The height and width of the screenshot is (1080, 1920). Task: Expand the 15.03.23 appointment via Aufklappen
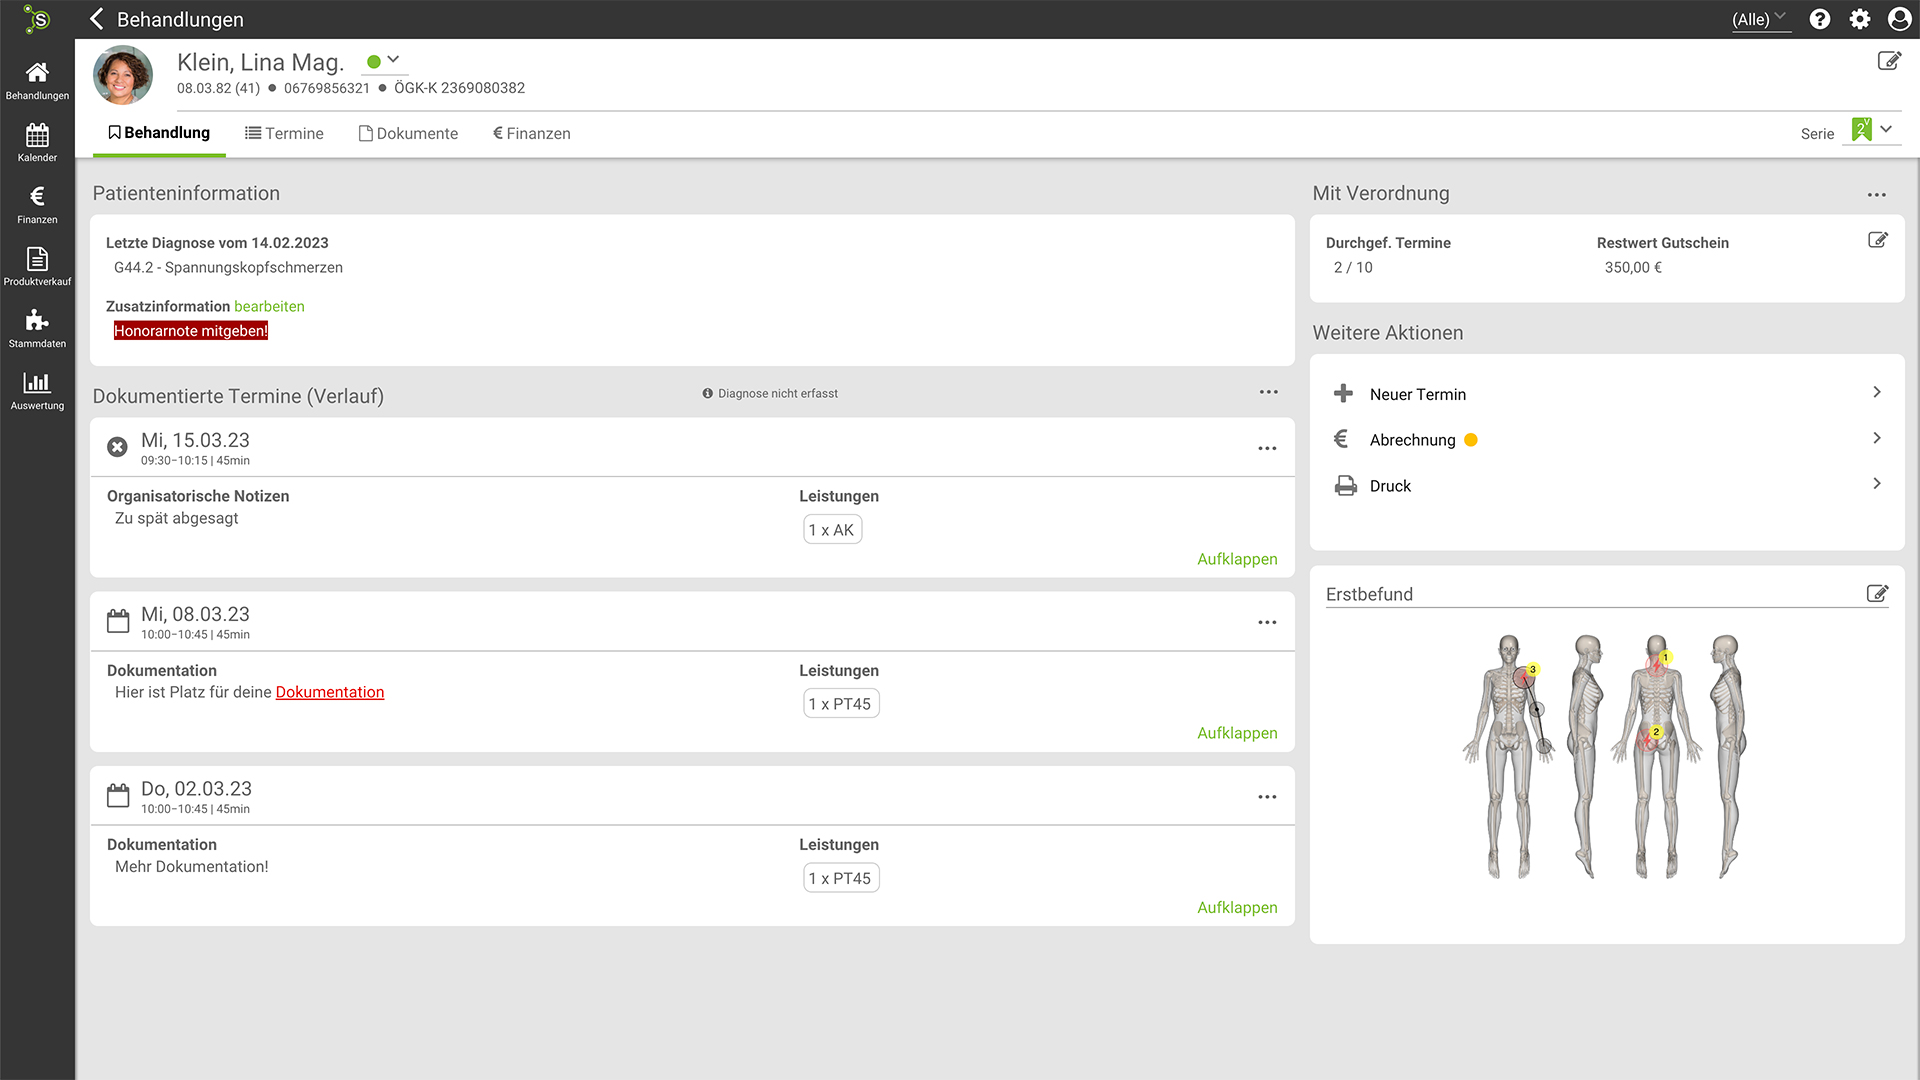pos(1237,559)
